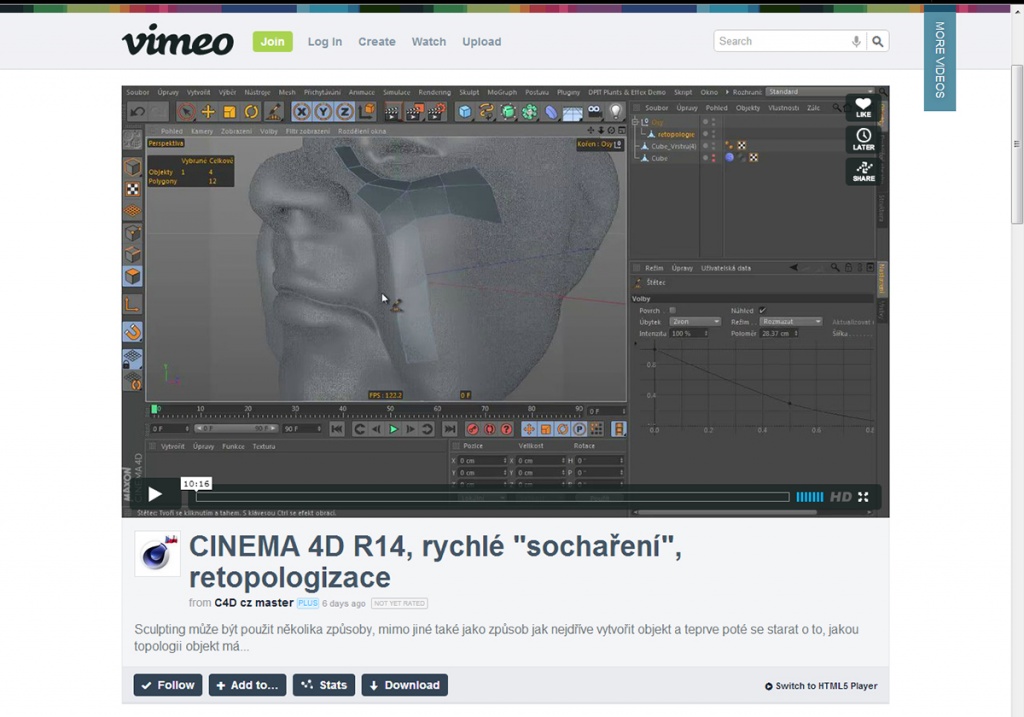Viewport: 1024px width, 717px height.
Task: Click the light bulb icon in toolbar
Action: tap(615, 112)
